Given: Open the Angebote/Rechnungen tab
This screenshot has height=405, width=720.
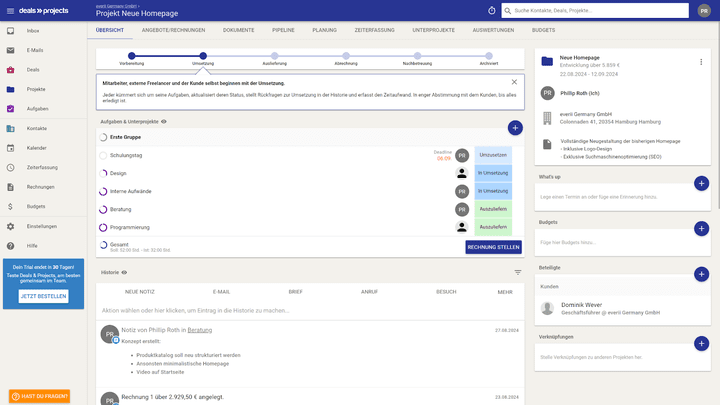Looking at the screenshot, I should pyautogui.click(x=173, y=30).
